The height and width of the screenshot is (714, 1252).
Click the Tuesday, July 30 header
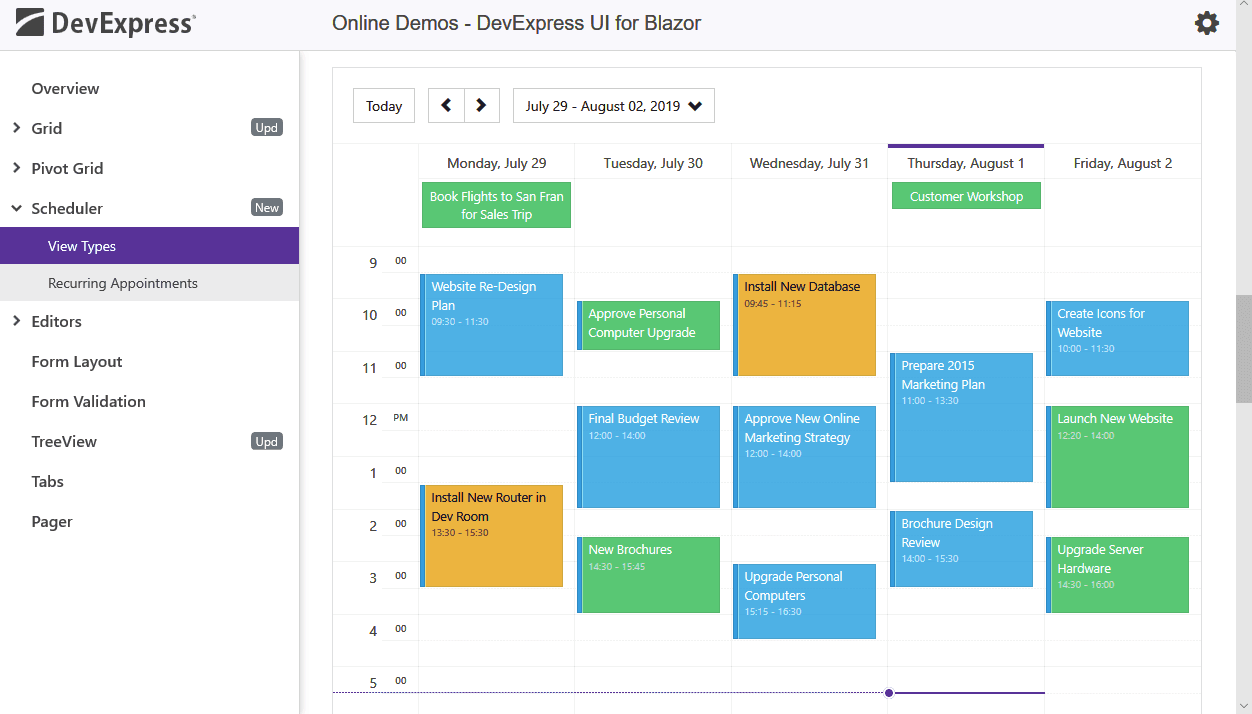(x=653, y=163)
